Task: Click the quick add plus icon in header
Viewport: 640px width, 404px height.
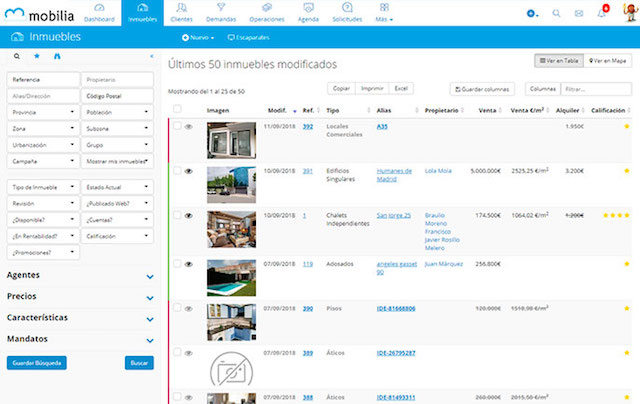Action: point(532,13)
